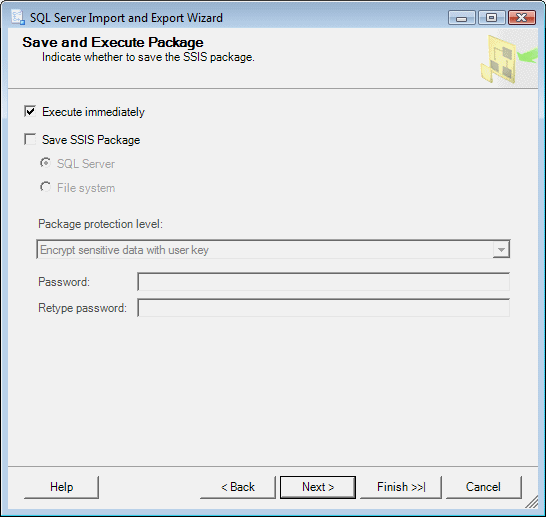Click the wizard icon in title bar
Screen dimensions: 546x517
(x=18, y=18)
